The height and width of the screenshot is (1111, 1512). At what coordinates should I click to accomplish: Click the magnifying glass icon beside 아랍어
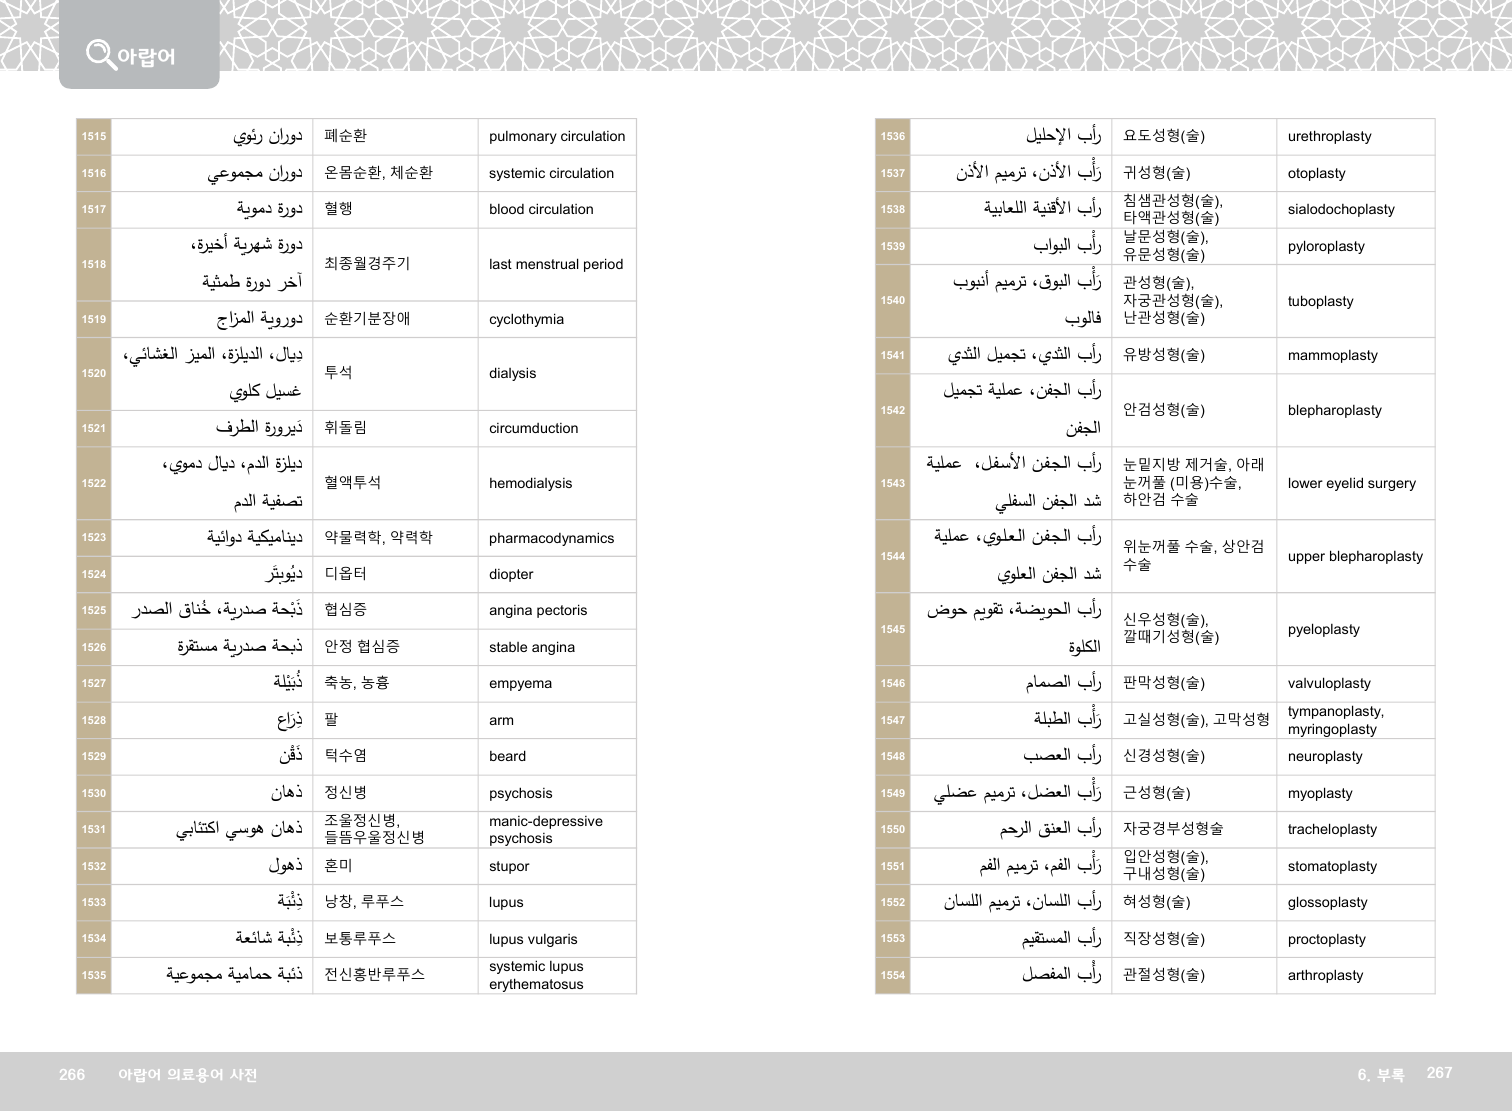click(x=100, y=53)
